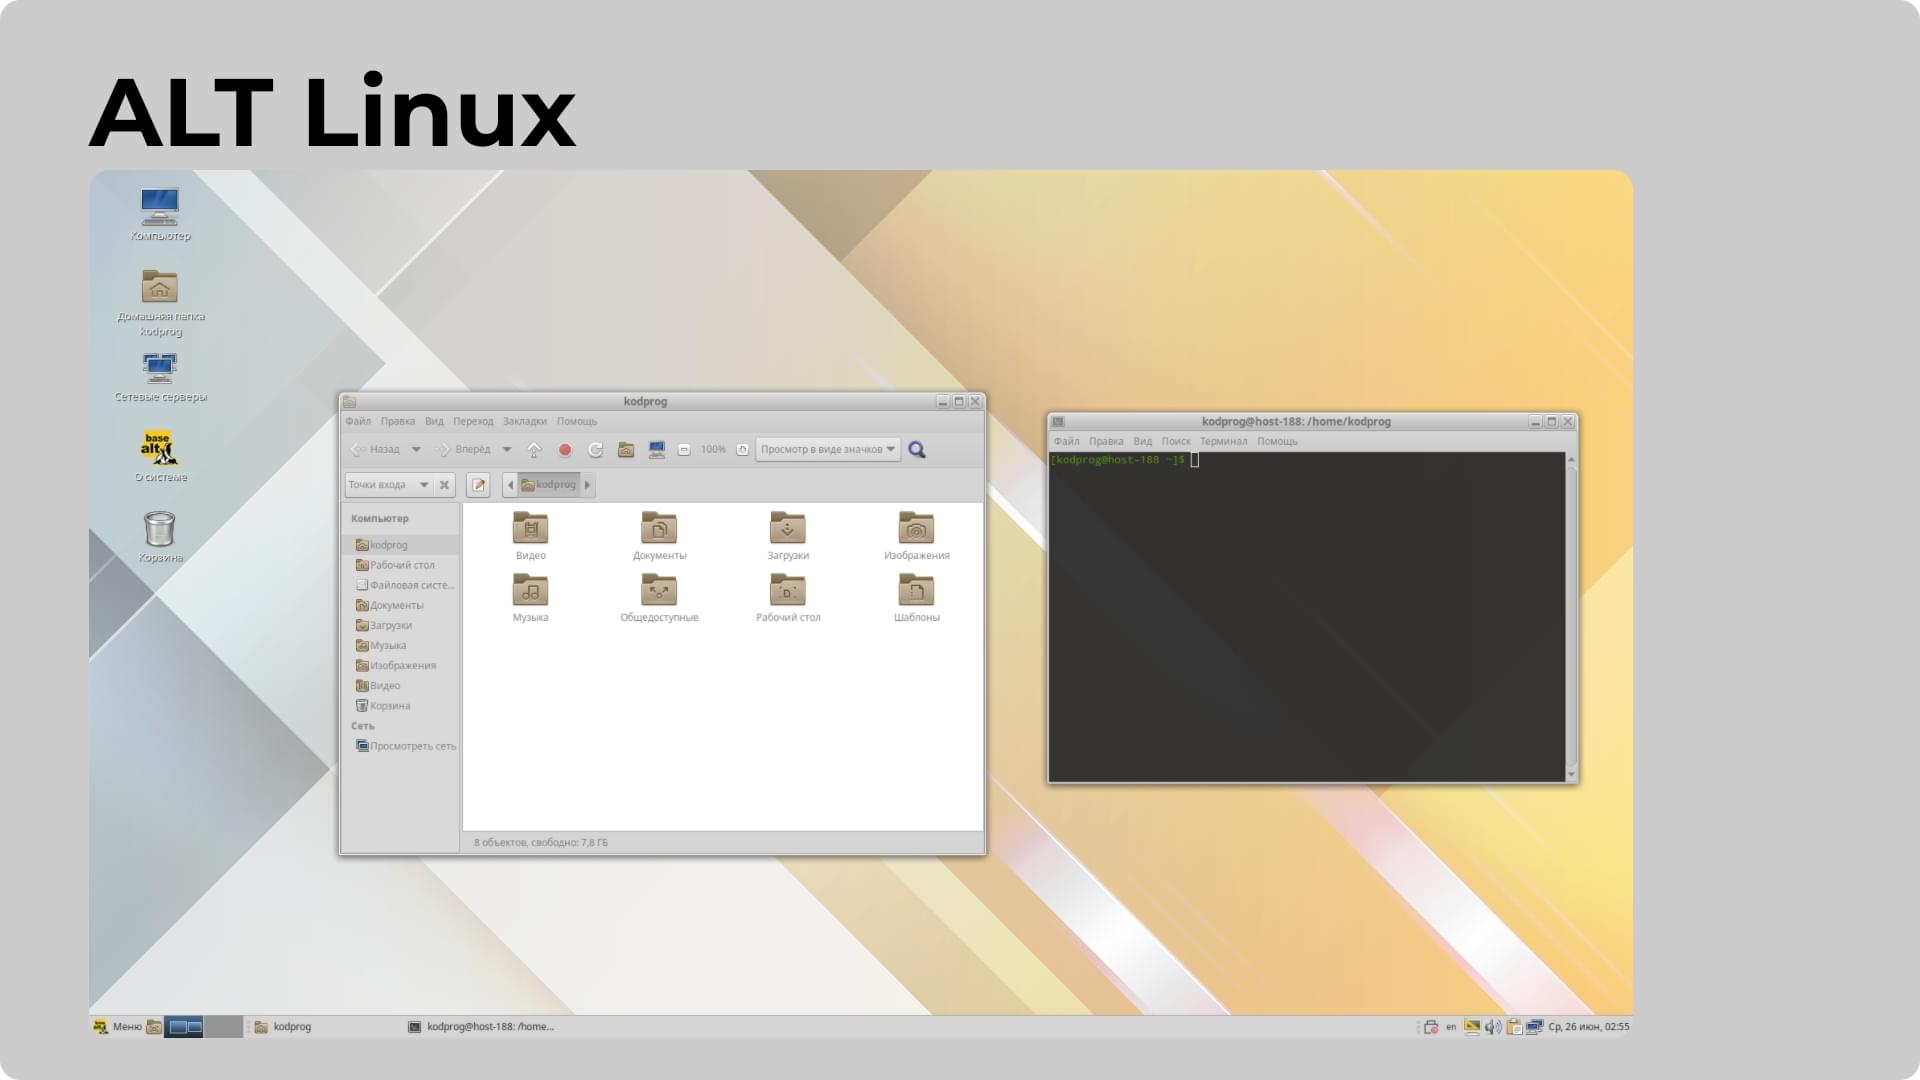Select Рабочий стол in the sidebar
The image size is (1920, 1080).
[400, 565]
